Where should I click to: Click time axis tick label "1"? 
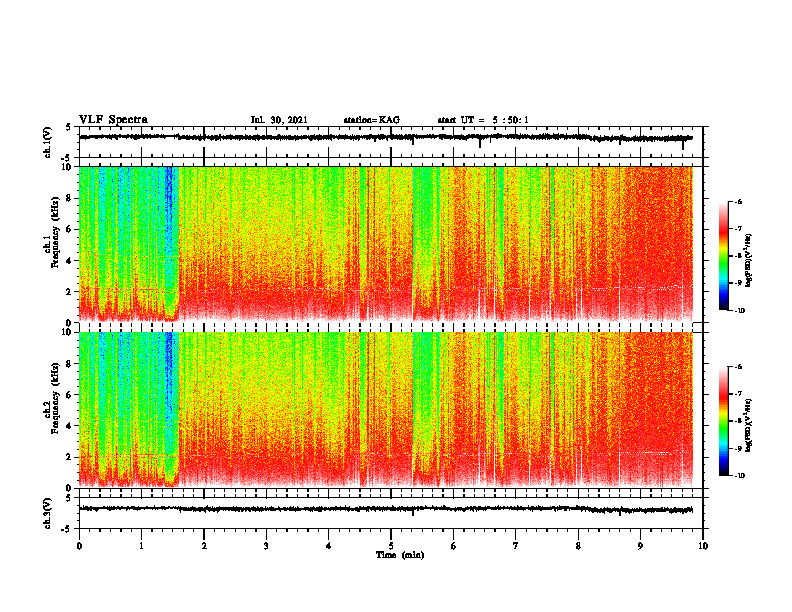point(141,546)
